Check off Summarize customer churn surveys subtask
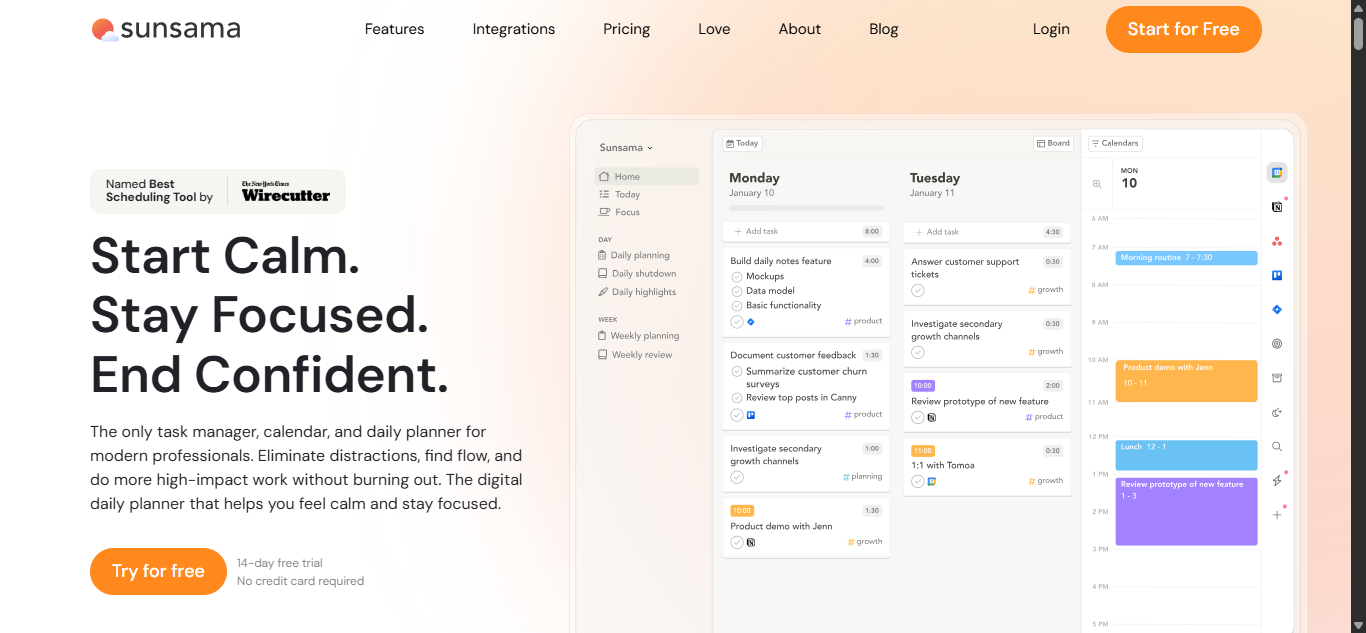 click(x=737, y=371)
